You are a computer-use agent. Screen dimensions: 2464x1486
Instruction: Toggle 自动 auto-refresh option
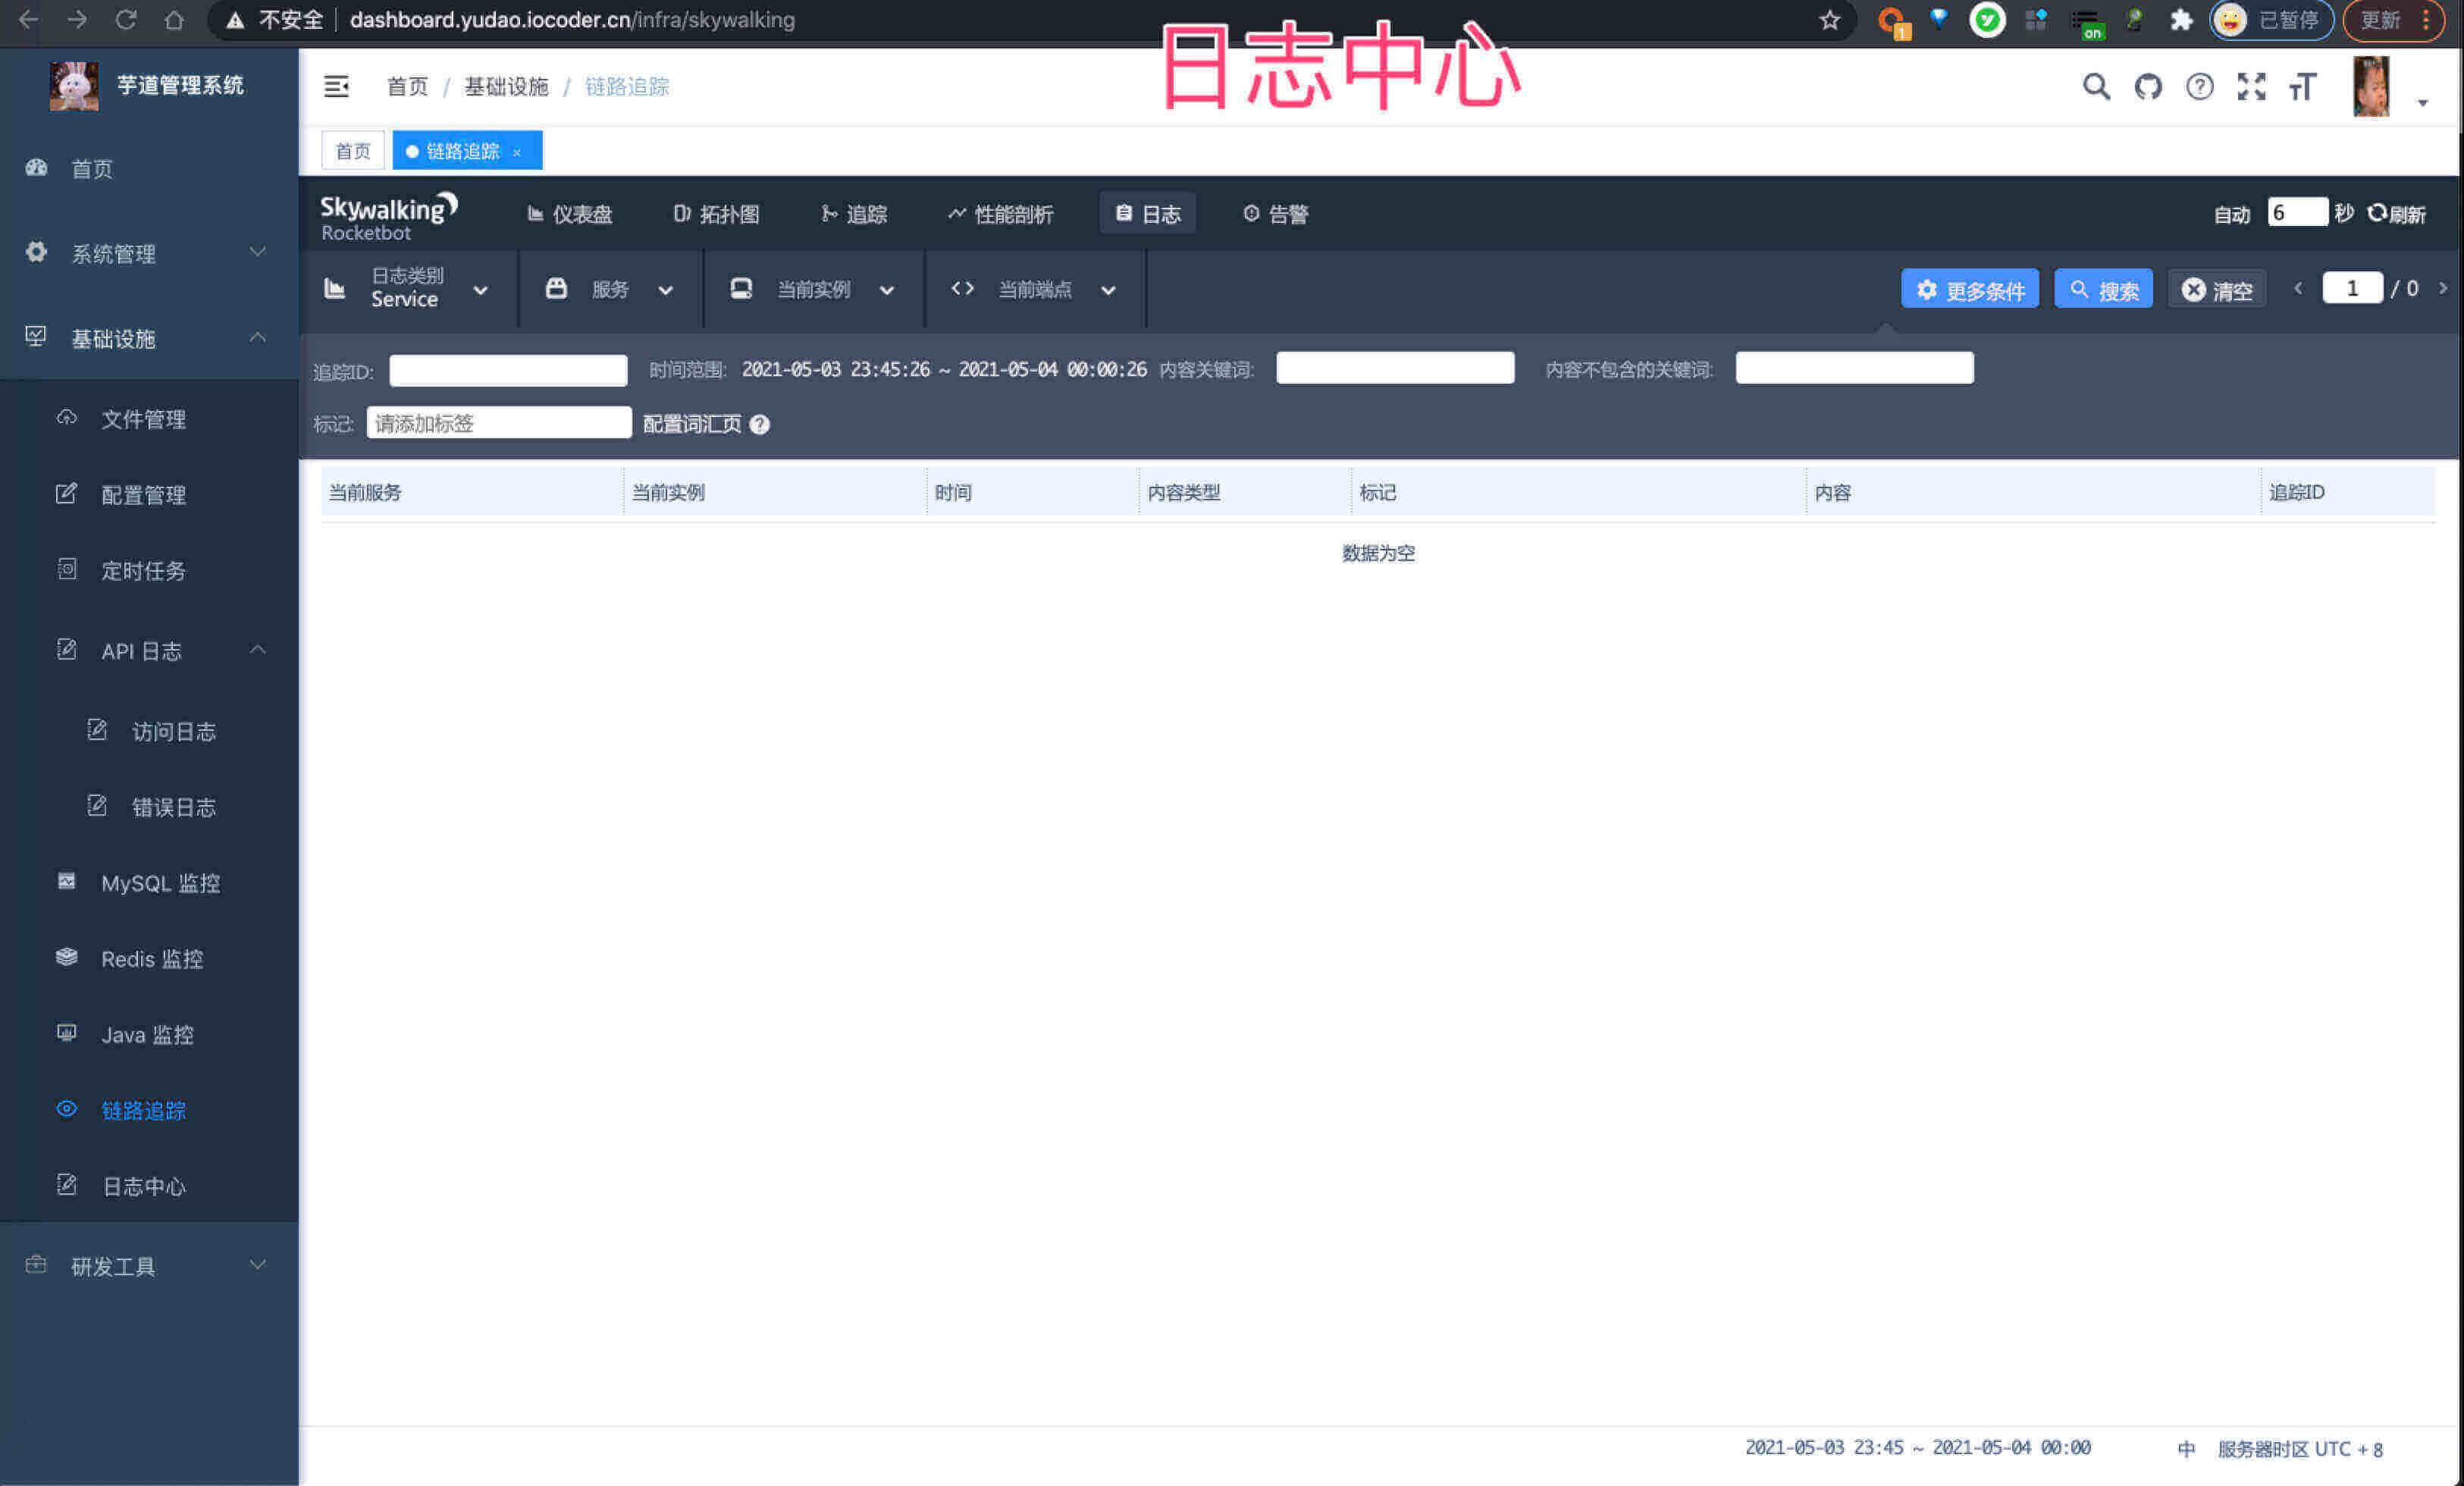click(2233, 213)
